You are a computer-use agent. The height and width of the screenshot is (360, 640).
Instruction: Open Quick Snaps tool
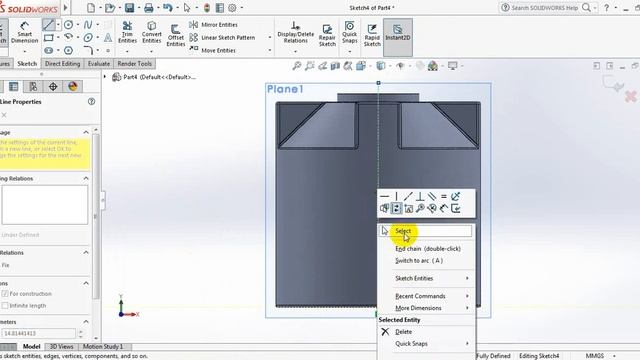point(349,32)
